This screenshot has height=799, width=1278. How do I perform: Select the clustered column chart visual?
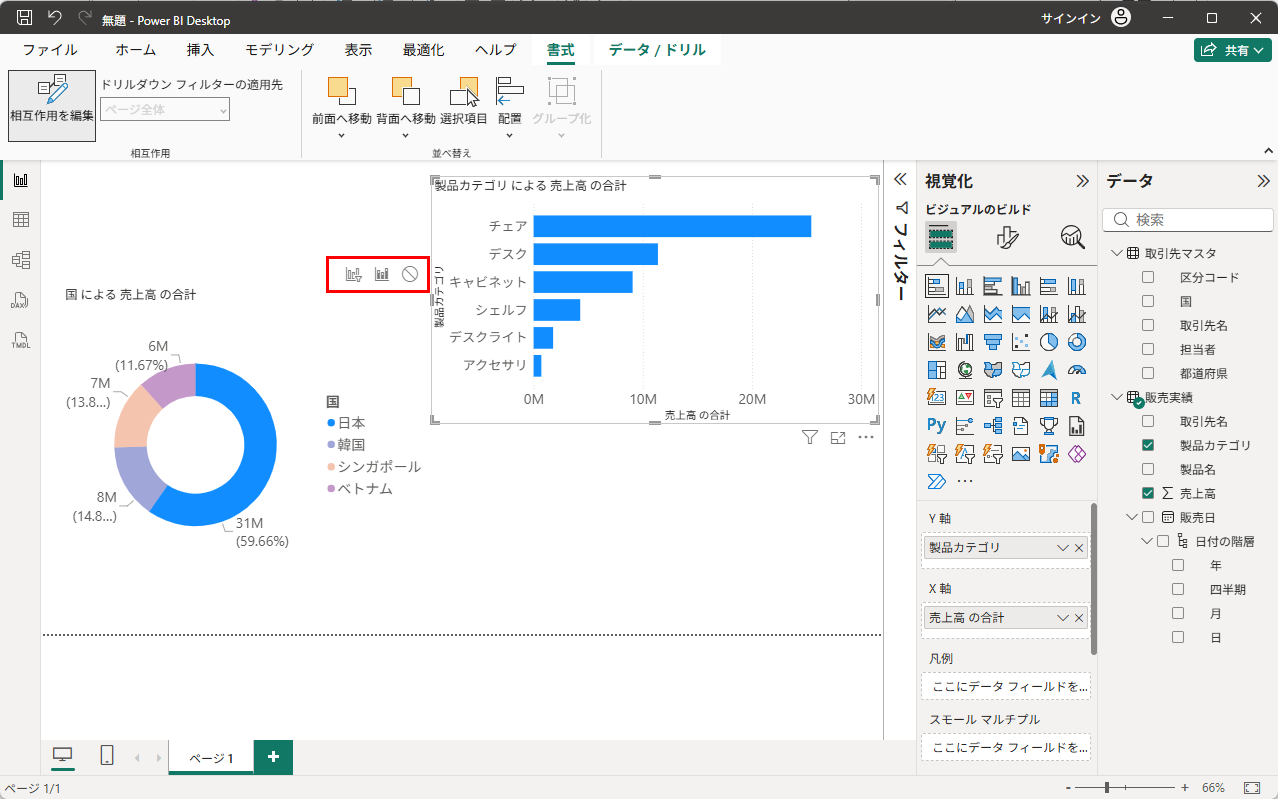pos(1021,287)
